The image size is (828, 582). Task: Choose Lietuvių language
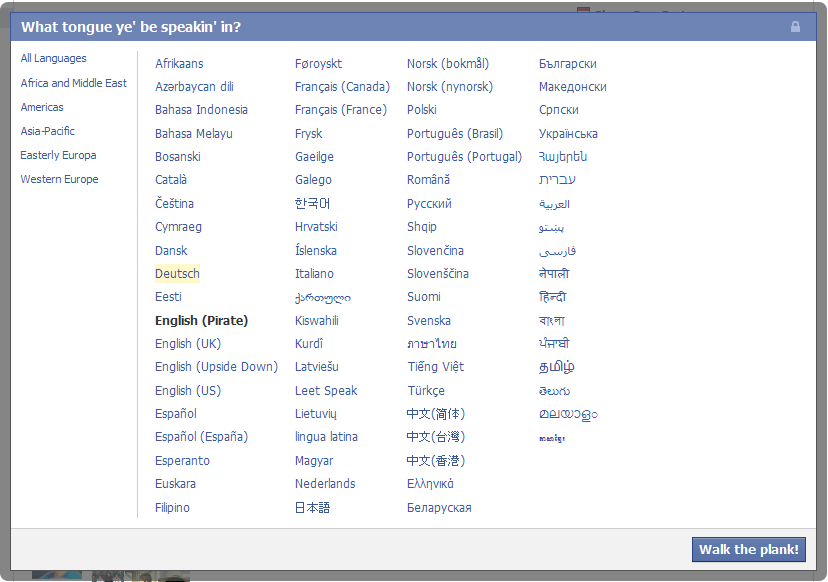pos(316,414)
